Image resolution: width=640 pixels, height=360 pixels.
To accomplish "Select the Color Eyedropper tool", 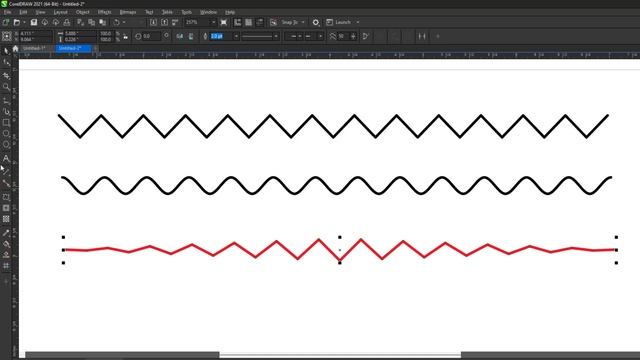I will (6, 233).
